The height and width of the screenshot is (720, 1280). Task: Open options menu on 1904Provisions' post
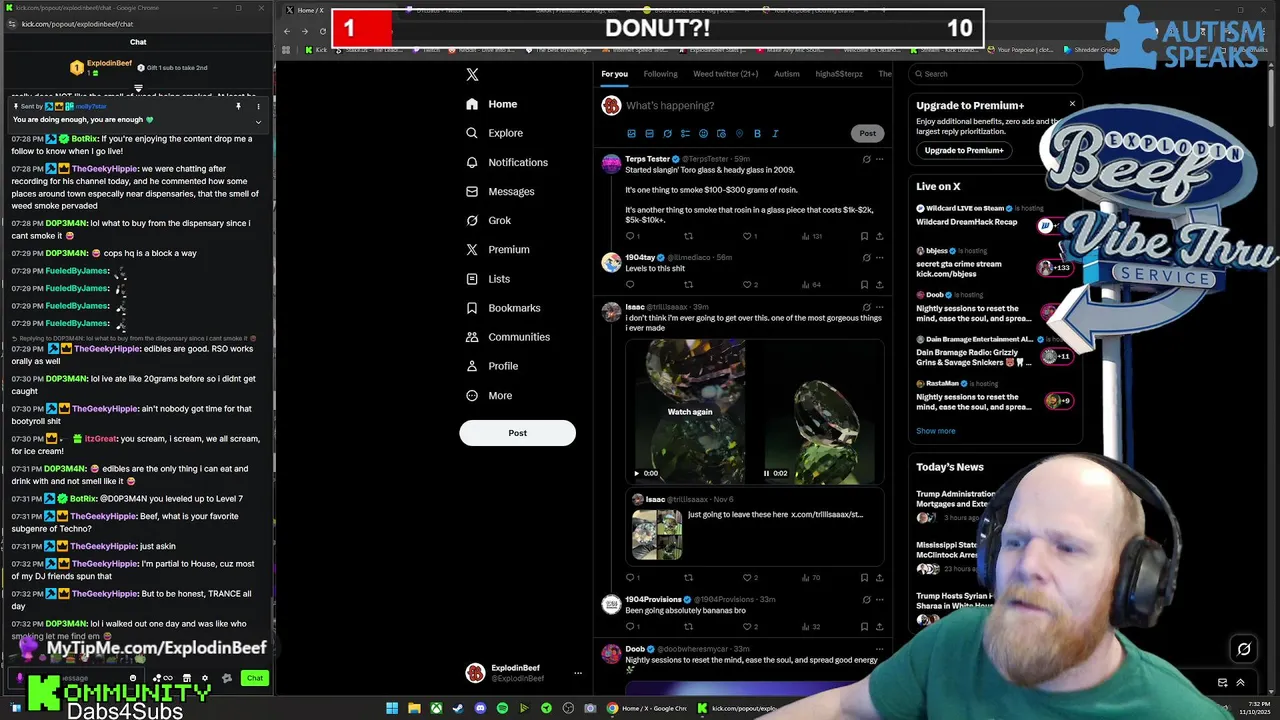click(x=879, y=599)
